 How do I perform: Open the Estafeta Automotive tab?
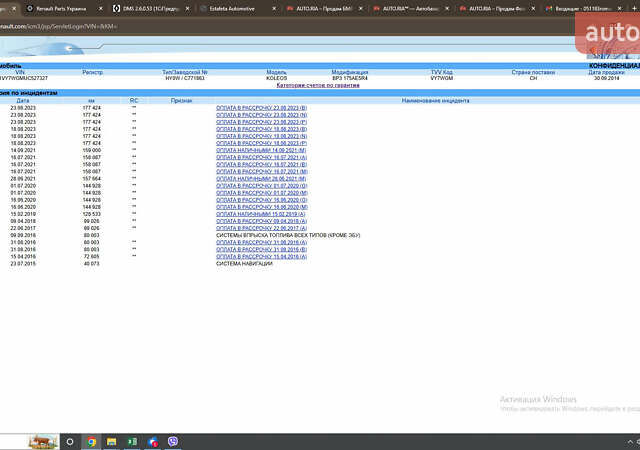(232, 8)
